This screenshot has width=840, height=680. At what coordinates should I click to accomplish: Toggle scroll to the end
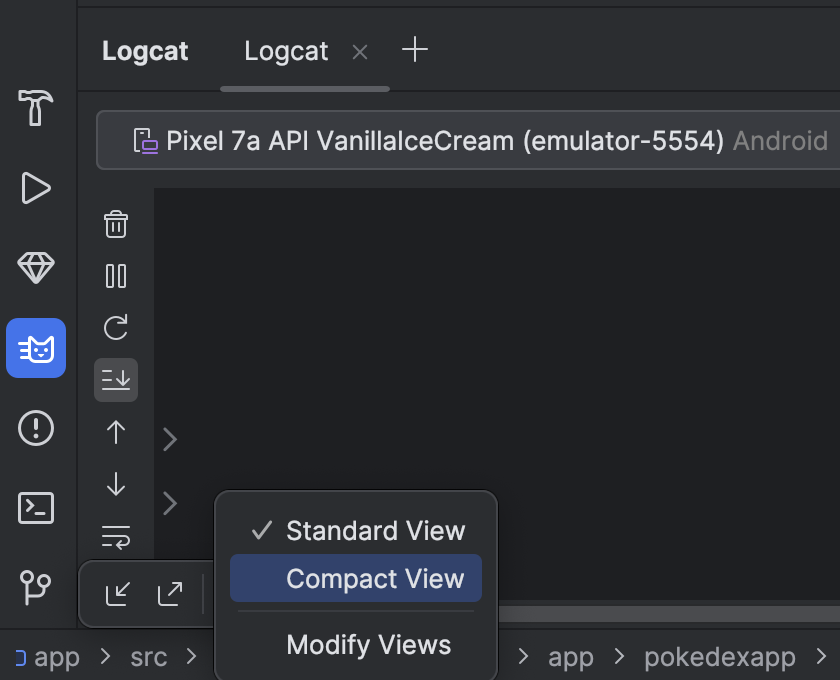tap(116, 380)
